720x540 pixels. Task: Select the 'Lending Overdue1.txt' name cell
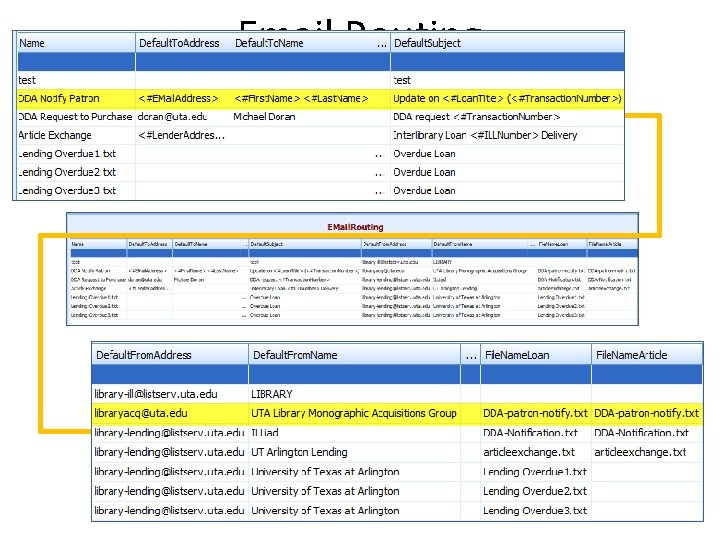coord(76,154)
